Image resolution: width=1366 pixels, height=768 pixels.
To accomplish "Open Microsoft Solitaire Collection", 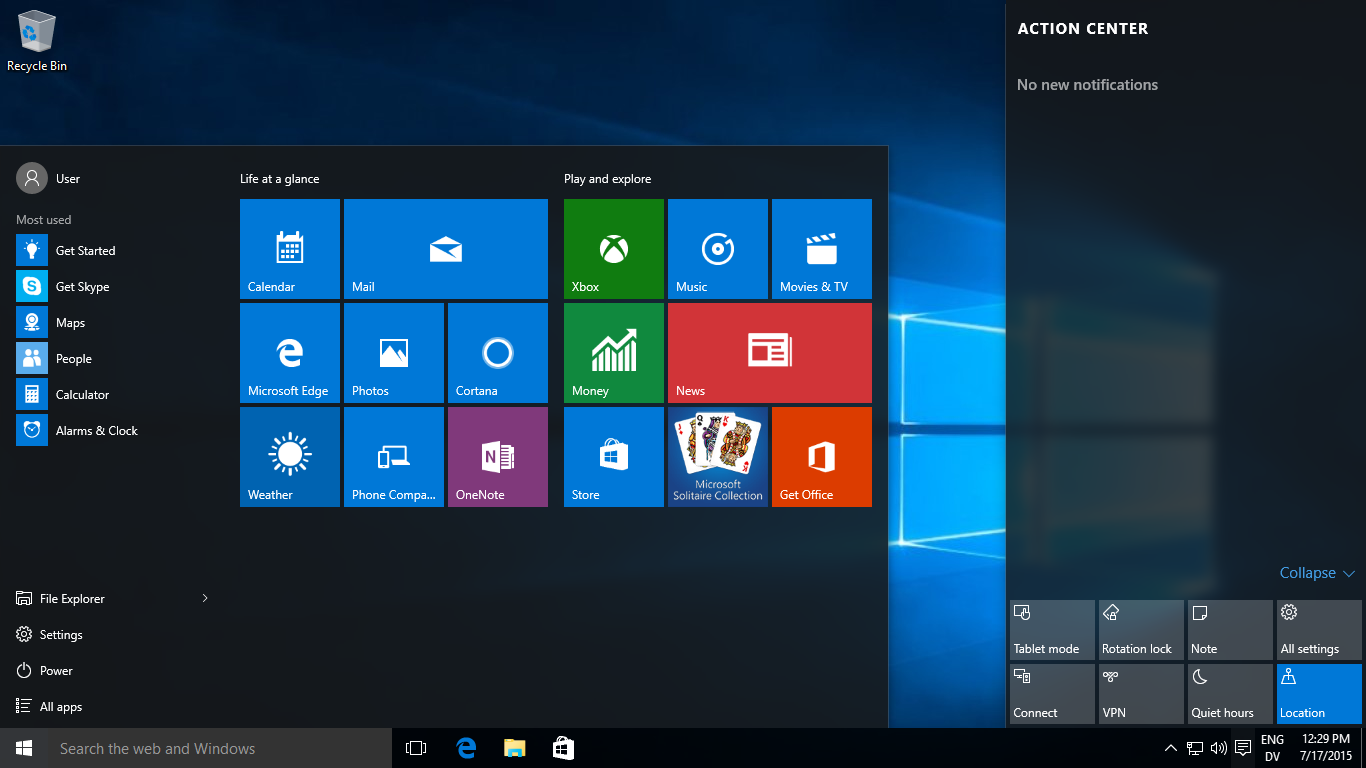I will (x=717, y=457).
